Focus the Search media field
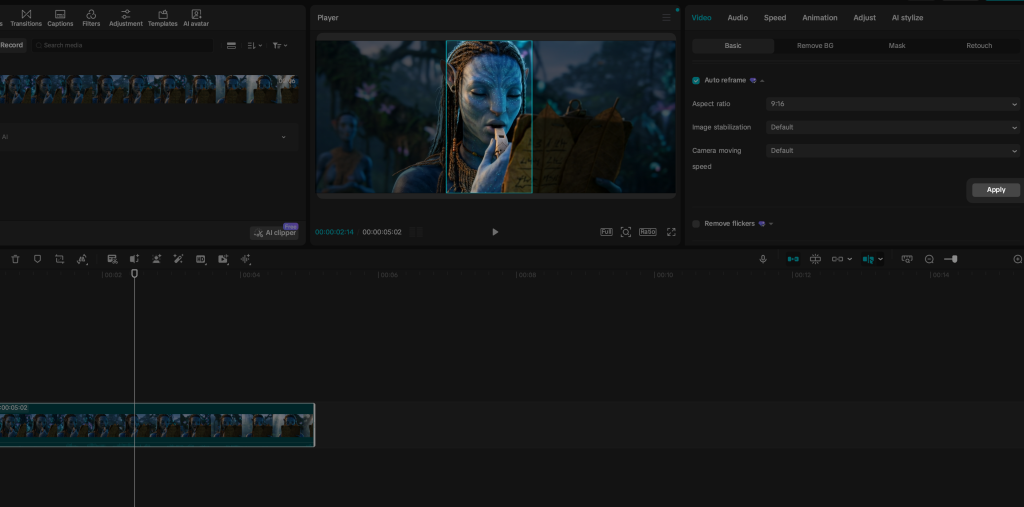The image size is (1024, 507). click(123, 45)
